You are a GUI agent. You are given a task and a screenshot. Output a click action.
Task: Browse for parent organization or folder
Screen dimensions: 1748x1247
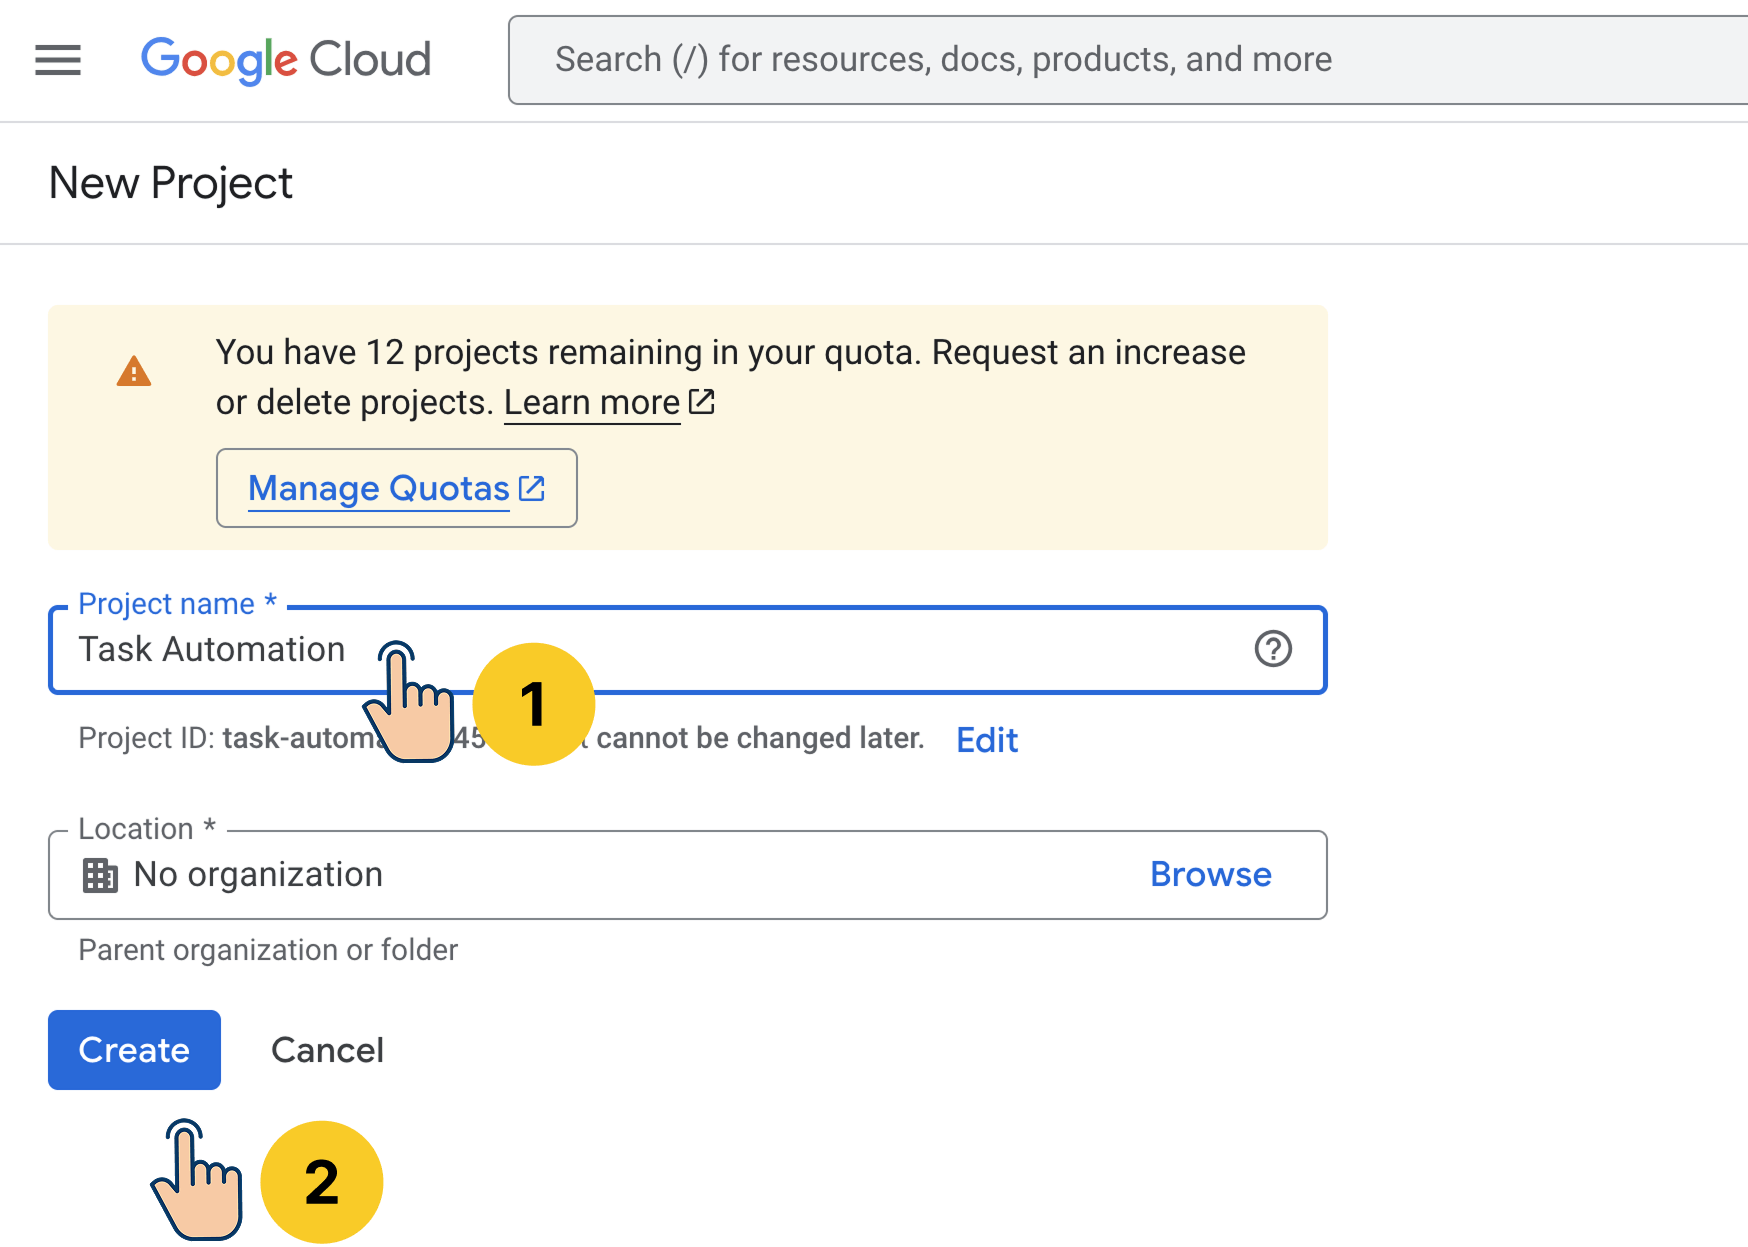[1210, 874]
